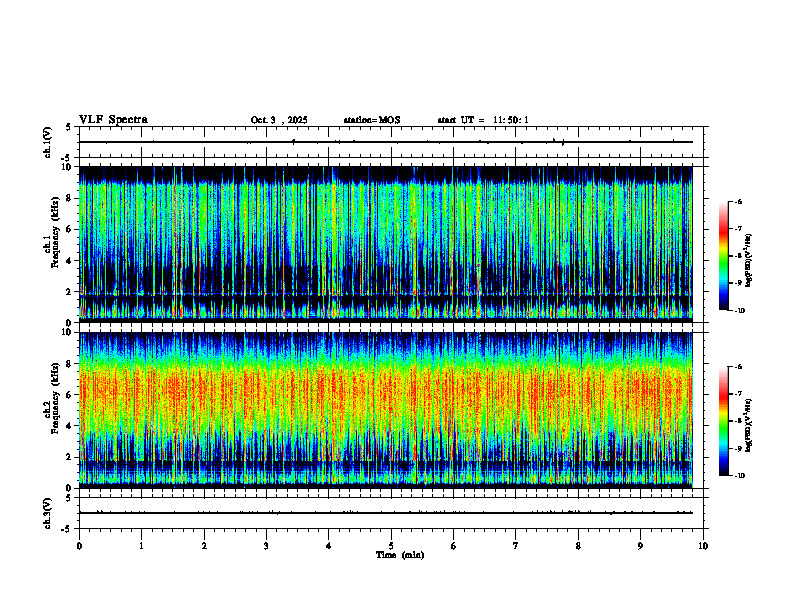Click the "ch.1(V)" waveform axis label
The width and height of the screenshot is (792, 612).
[x=47, y=142]
